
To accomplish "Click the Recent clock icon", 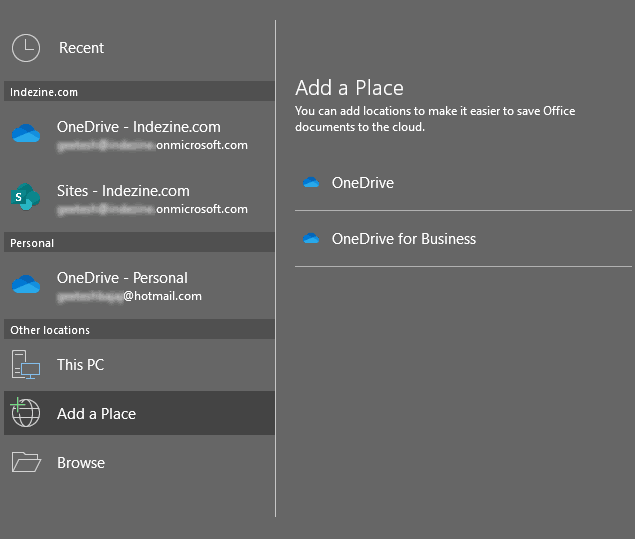I will pyautogui.click(x=25, y=48).
